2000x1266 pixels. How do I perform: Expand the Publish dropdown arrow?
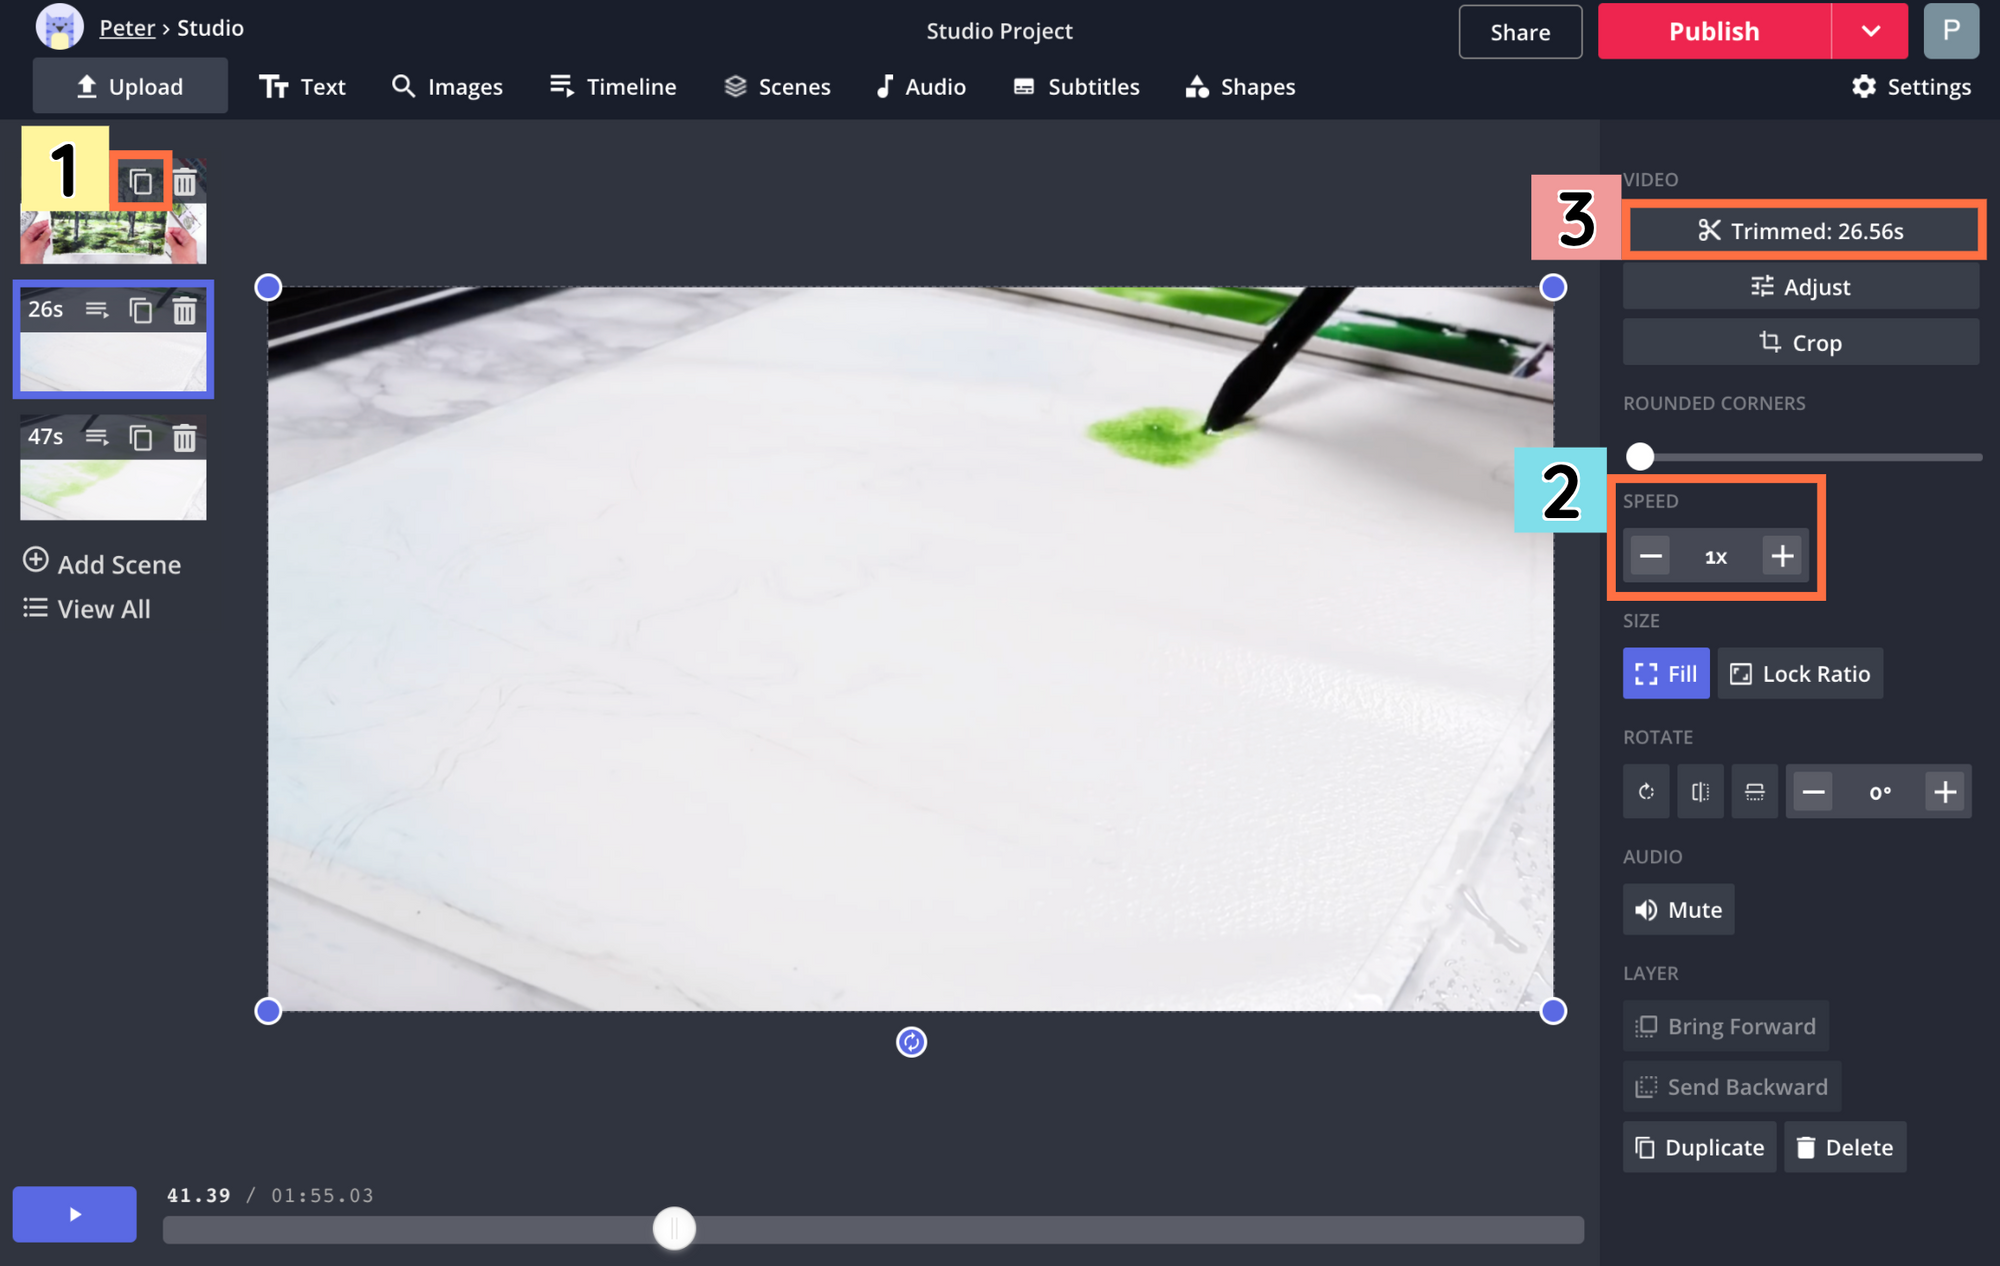pos(1870,31)
